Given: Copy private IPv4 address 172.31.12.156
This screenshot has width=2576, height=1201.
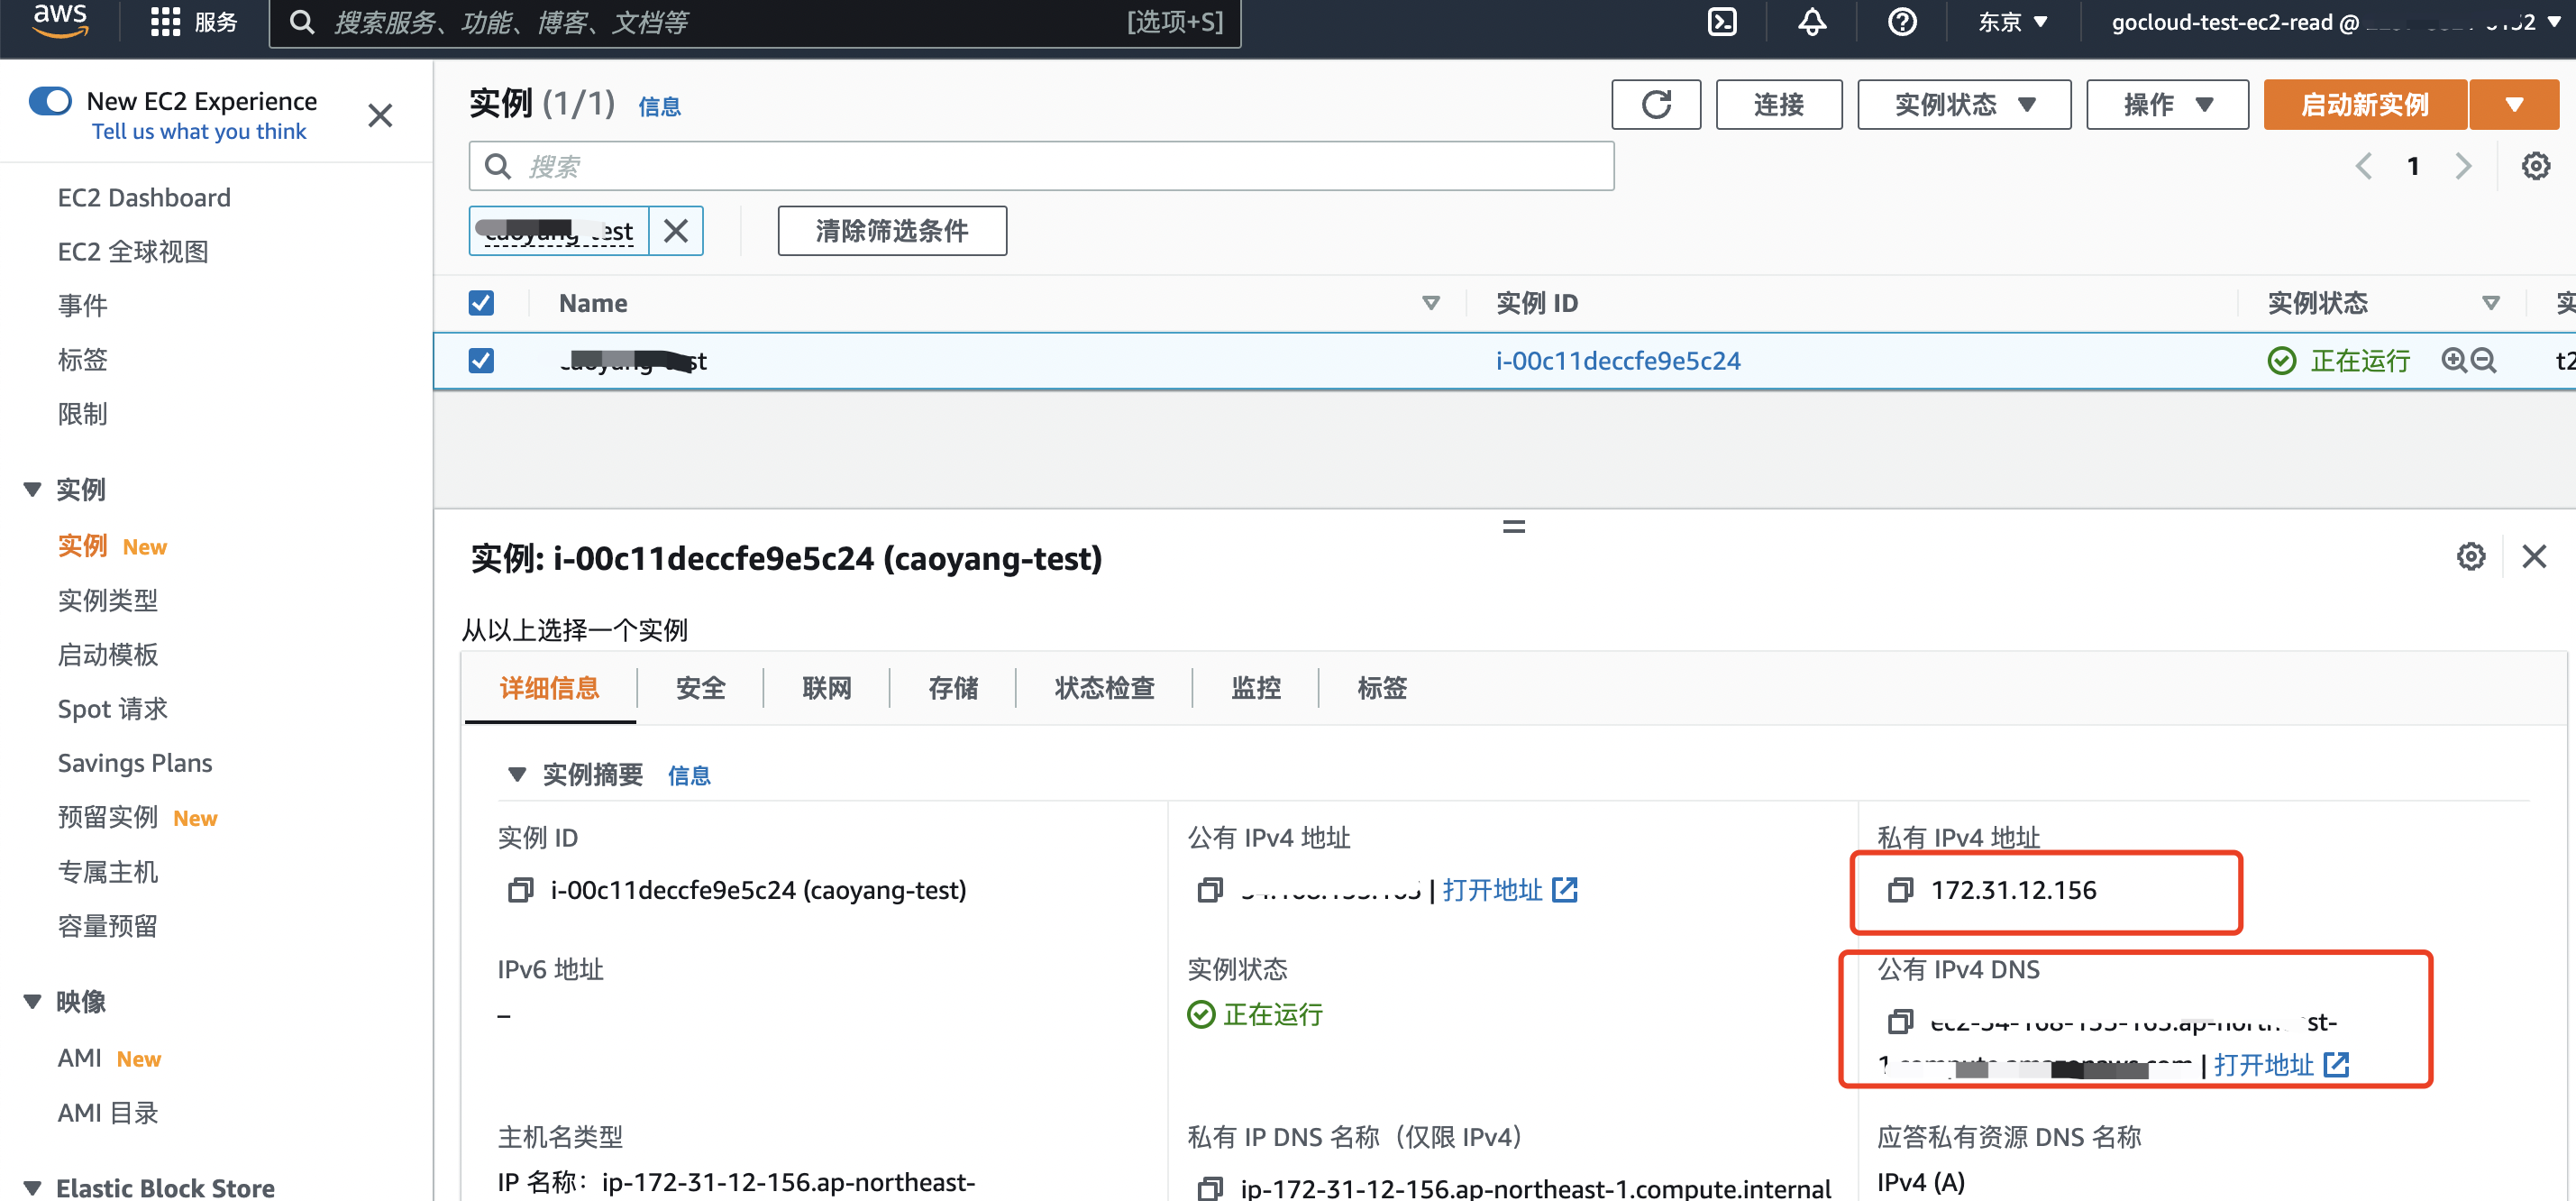Looking at the screenshot, I should pyautogui.click(x=1900, y=890).
